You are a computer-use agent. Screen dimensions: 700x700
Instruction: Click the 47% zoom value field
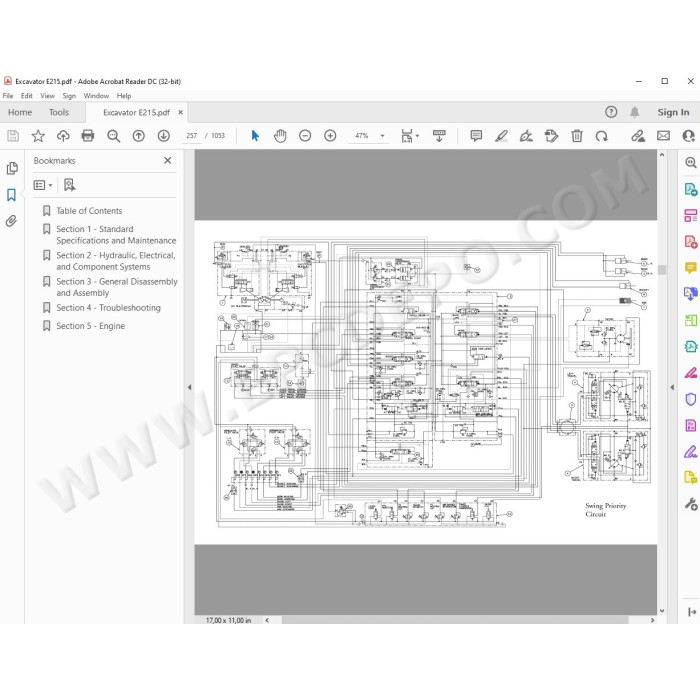pos(362,136)
